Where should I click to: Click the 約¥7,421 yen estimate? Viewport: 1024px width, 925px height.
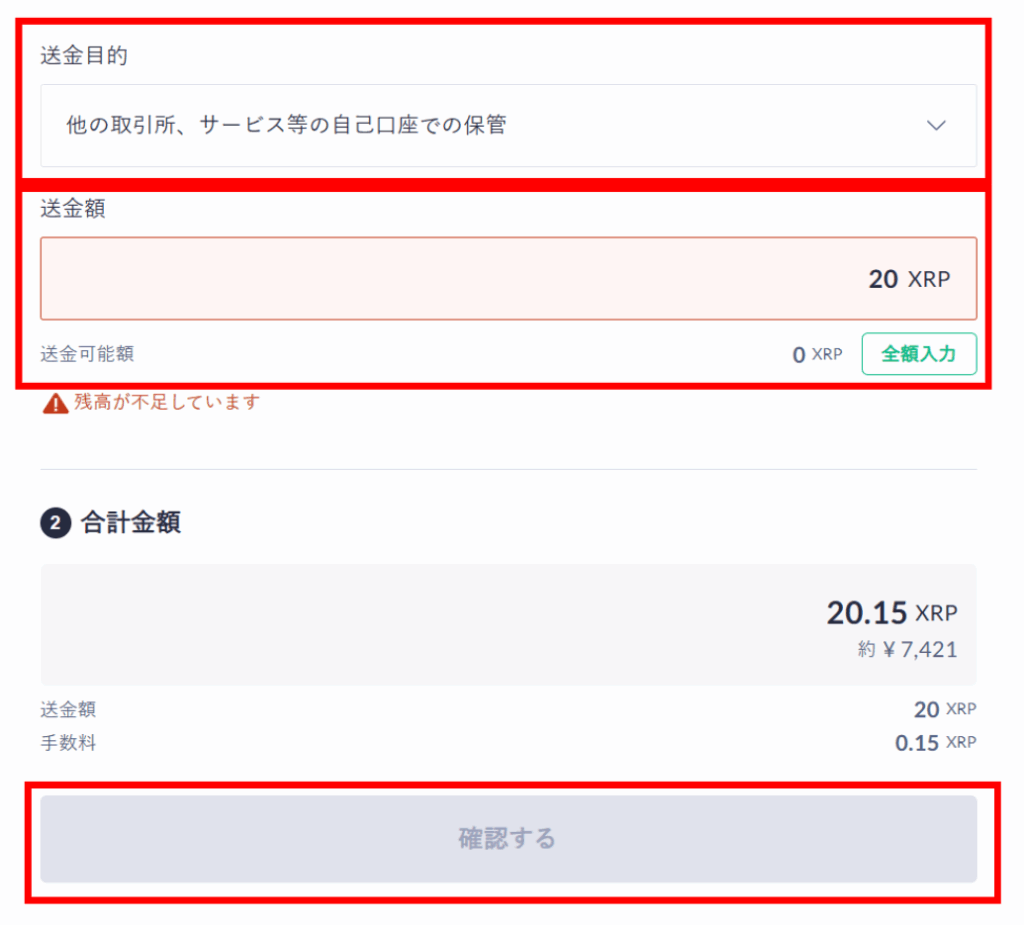[x=907, y=650]
